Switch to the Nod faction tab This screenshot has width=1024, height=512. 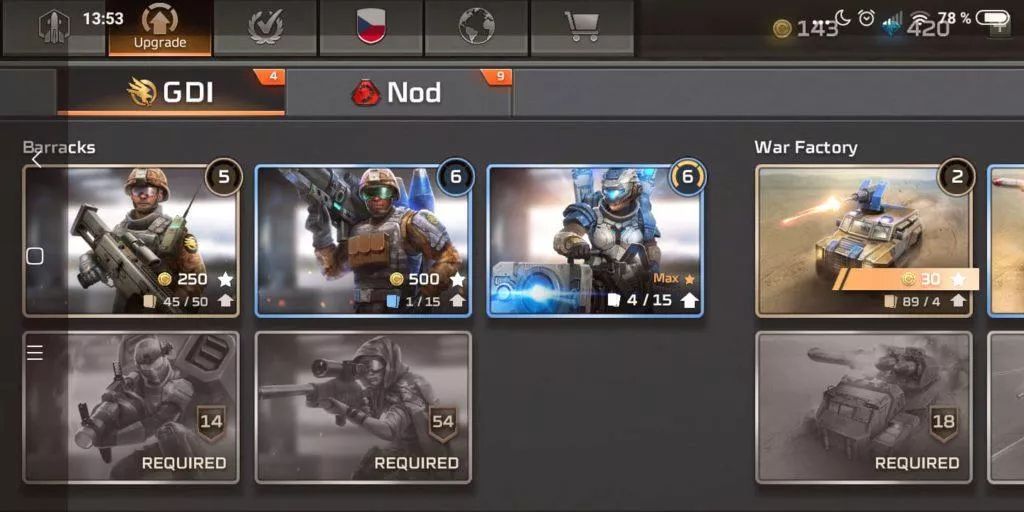(x=398, y=92)
